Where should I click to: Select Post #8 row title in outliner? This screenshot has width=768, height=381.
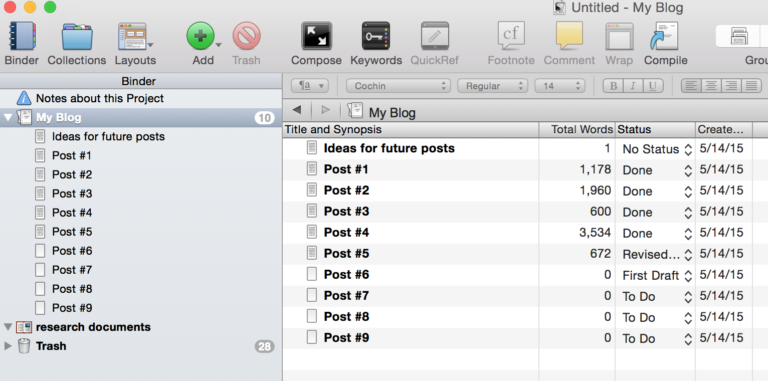(x=346, y=317)
